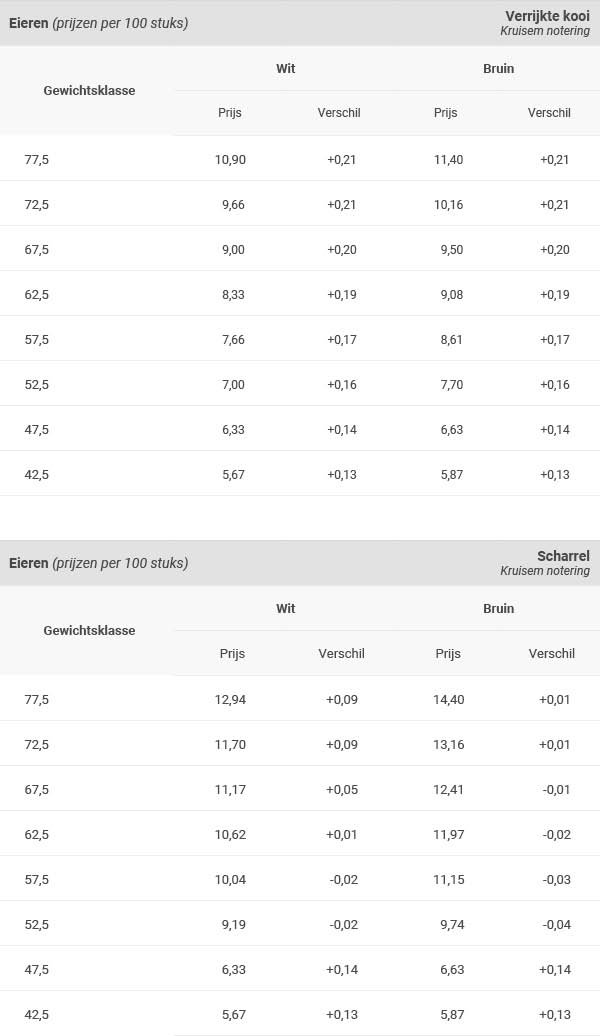Click the Bruin price 11,40 in Verrijkte kooi

tap(448, 159)
